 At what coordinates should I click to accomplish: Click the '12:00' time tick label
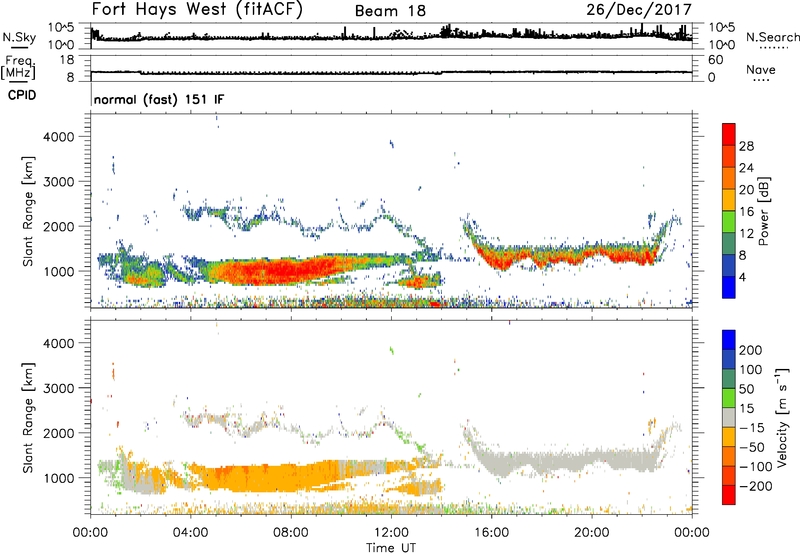coord(391,533)
